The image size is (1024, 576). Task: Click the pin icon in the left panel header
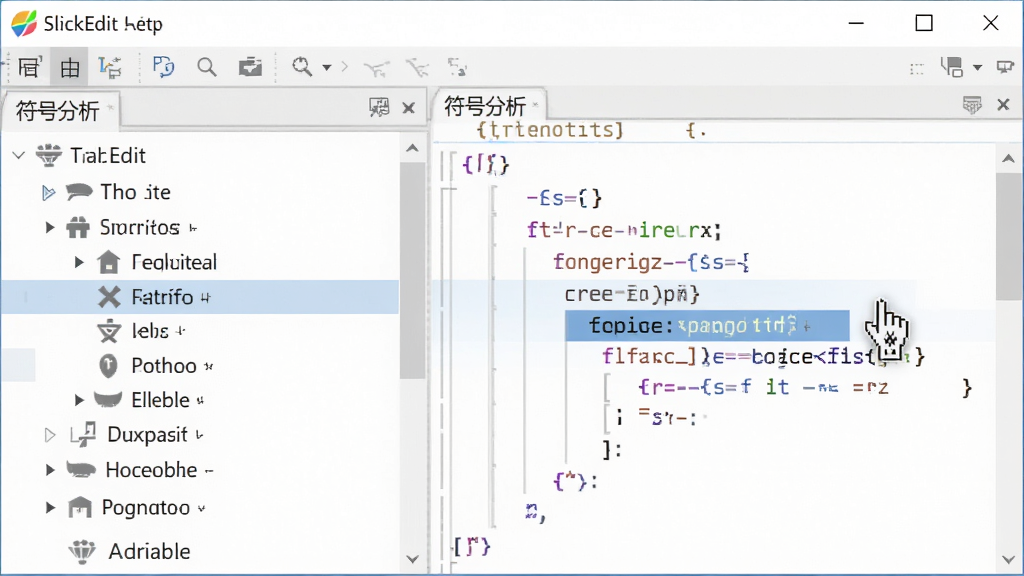[x=379, y=107]
